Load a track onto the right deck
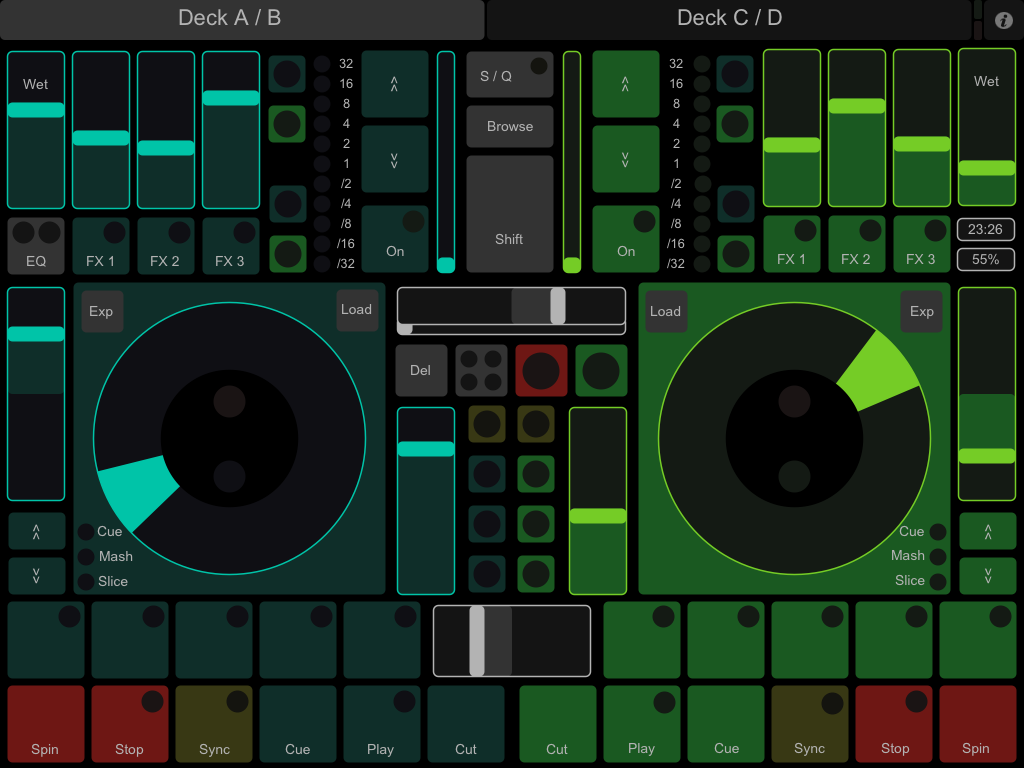Image resolution: width=1024 pixels, height=768 pixels. click(666, 311)
